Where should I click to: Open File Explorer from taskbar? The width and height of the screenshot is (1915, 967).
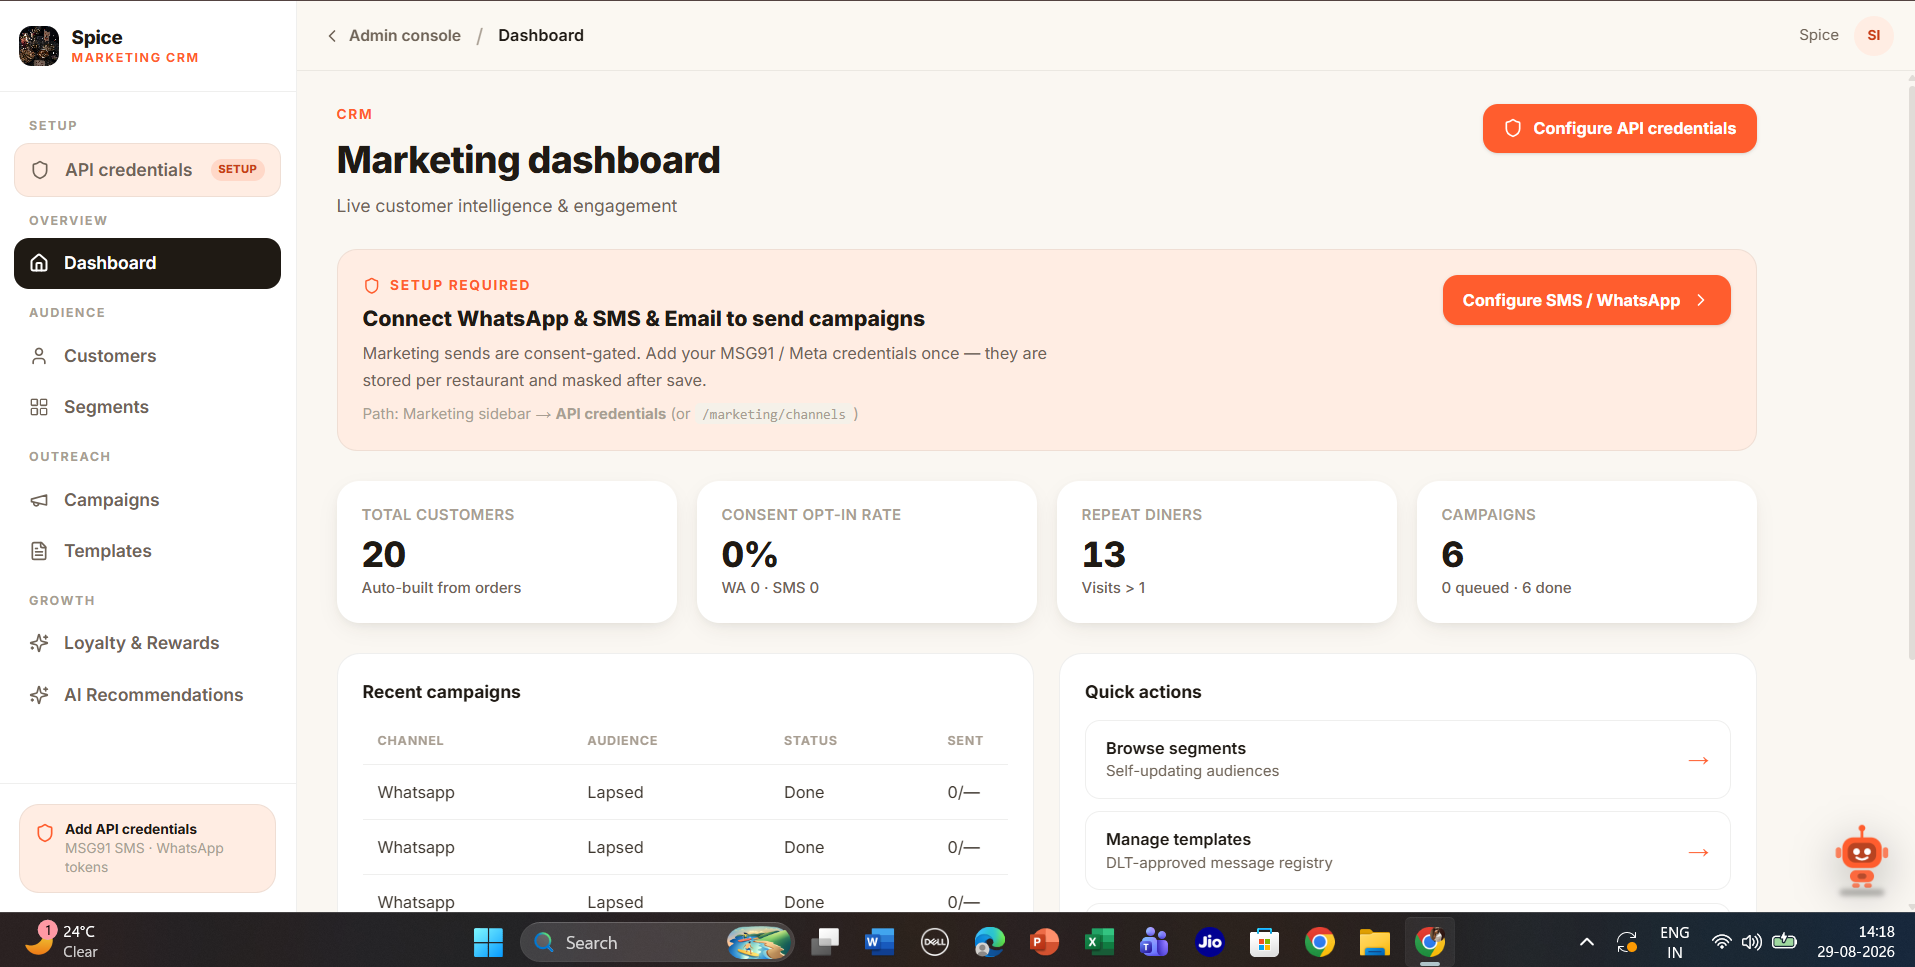pyautogui.click(x=1374, y=942)
